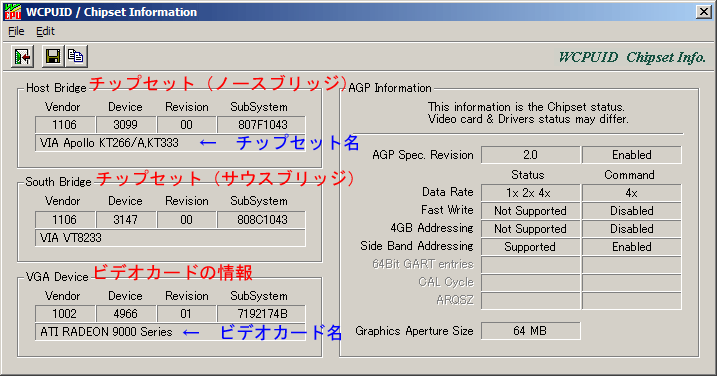Click the empty 64Bit GART entries status field
Screen dimensions: 717x376
(530, 265)
